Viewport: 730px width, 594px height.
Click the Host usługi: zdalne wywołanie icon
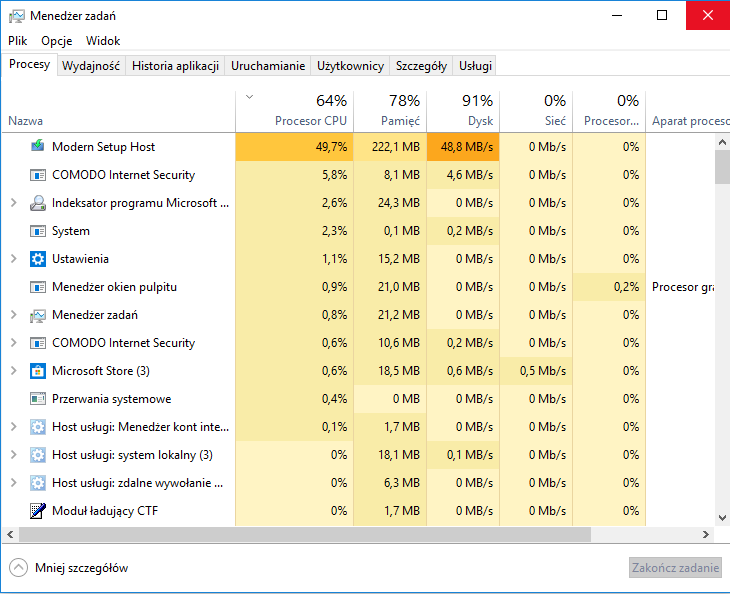pos(38,483)
